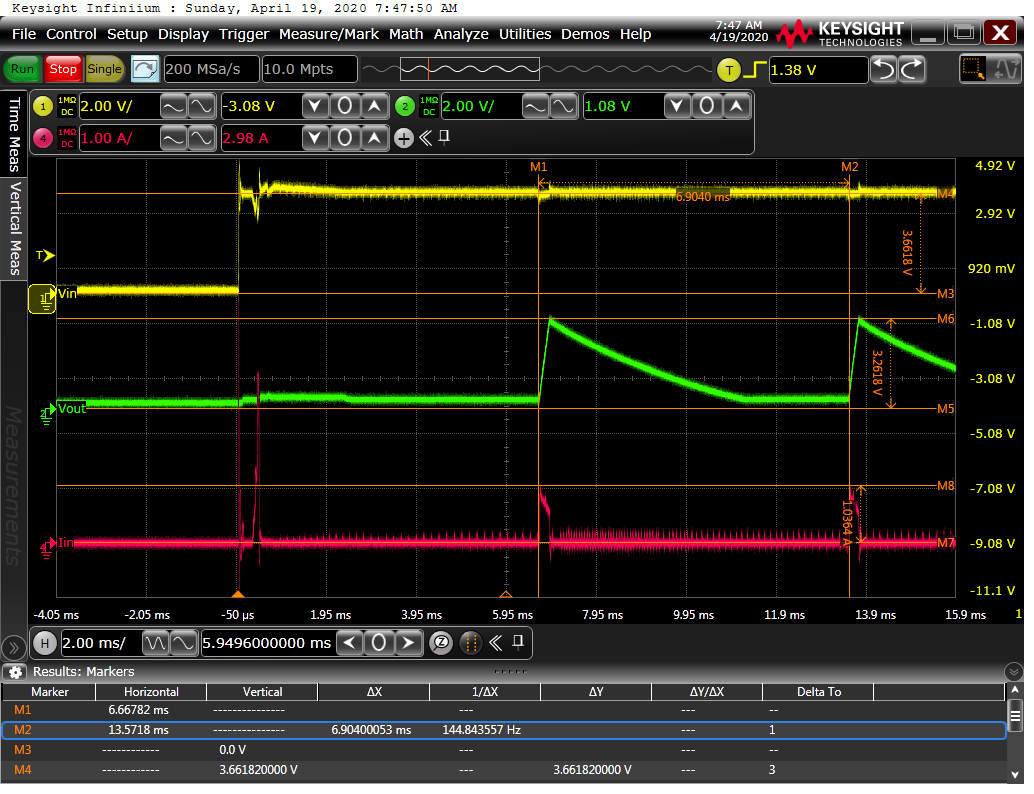Open the Measure/Mark menu
Image resolution: width=1034 pixels, height=794 pixels.
point(328,34)
